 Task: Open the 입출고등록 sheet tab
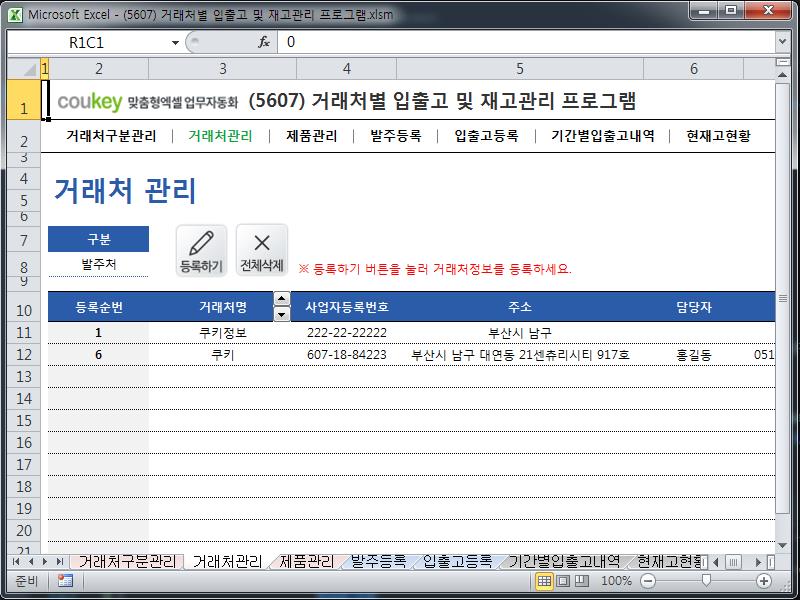[457, 562]
